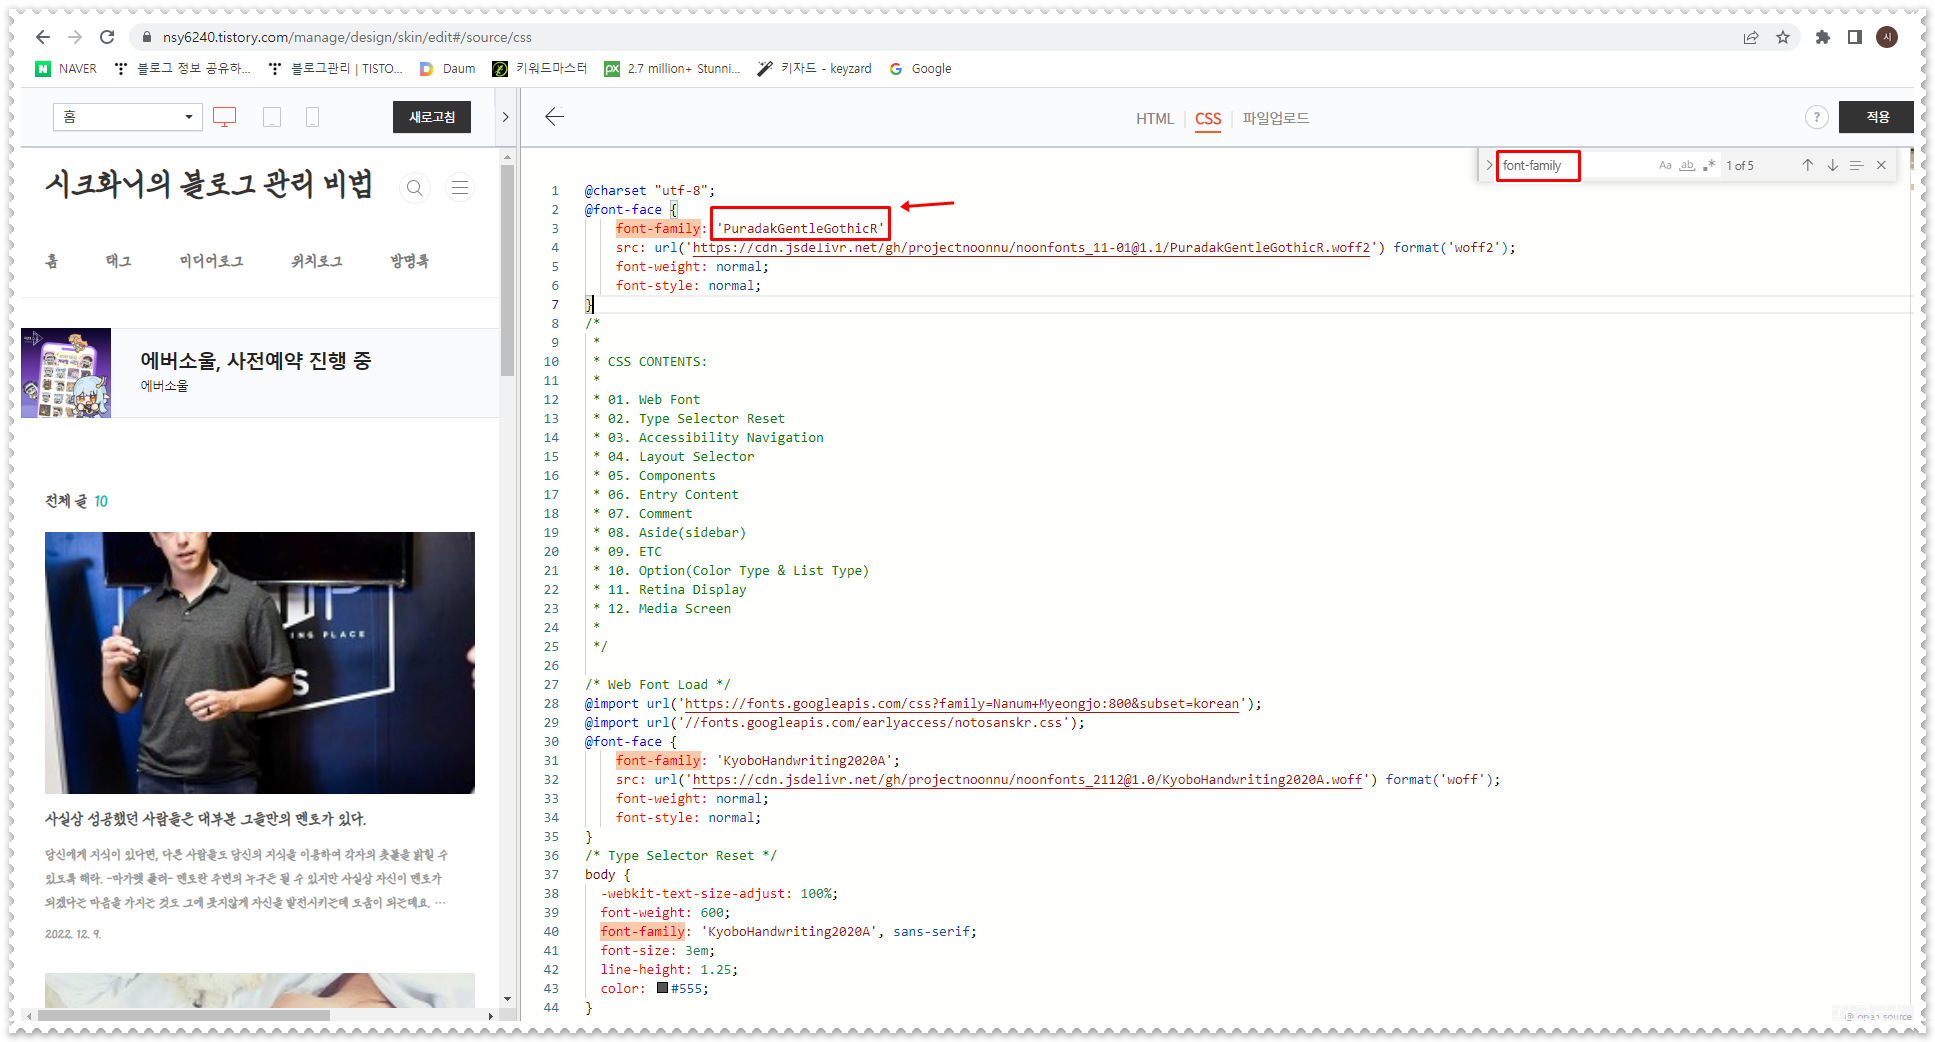
Task: Go to next search match
Action: click(1832, 165)
